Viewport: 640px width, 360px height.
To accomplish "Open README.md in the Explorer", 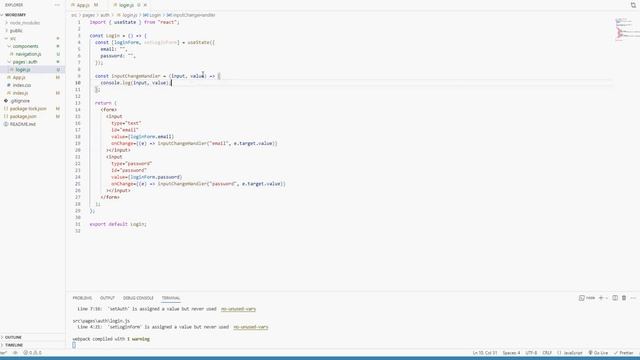I will coord(22,124).
